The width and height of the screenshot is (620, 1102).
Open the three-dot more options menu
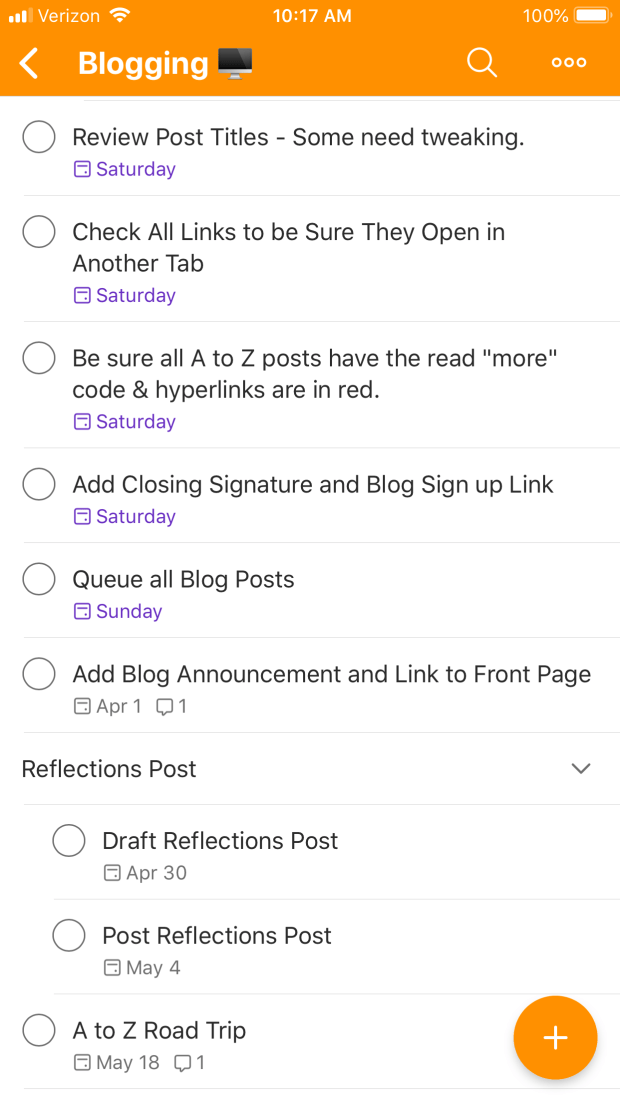click(x=569, y=63)
